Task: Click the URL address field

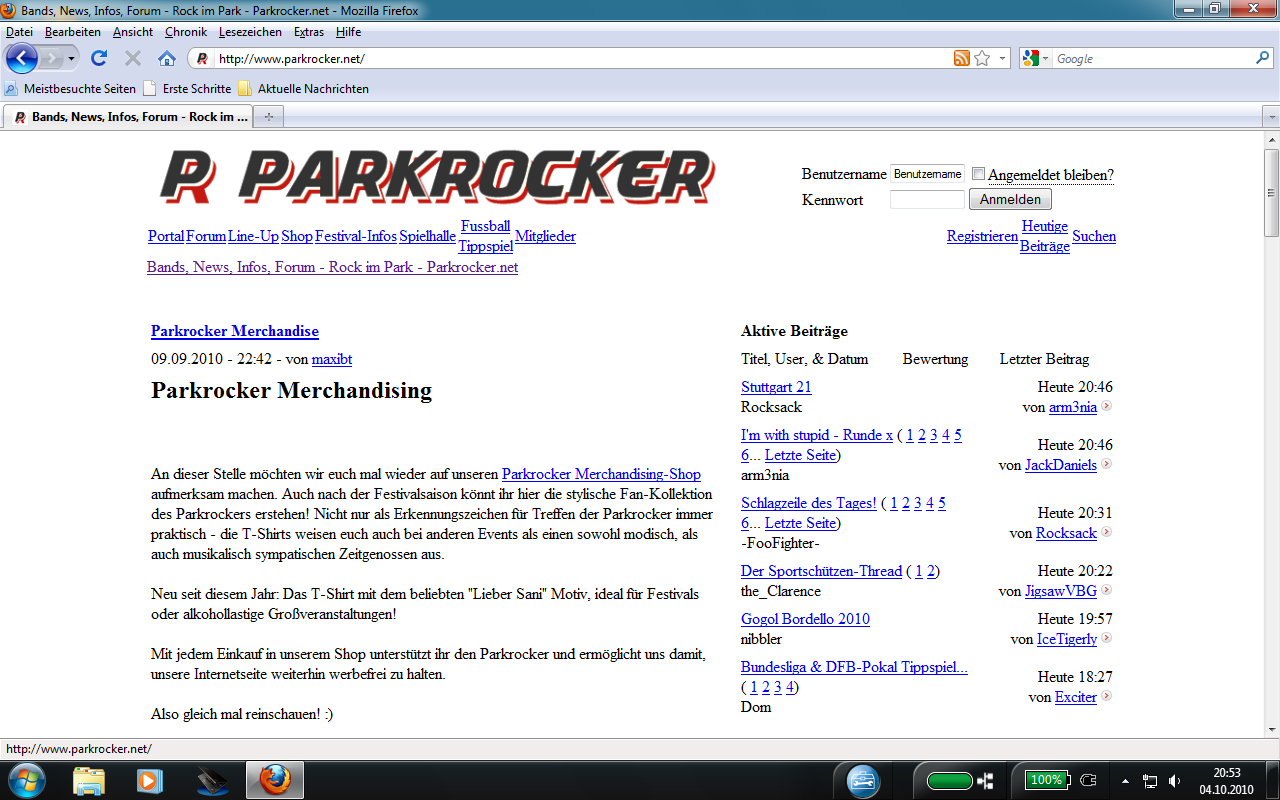Action: click(x=583, y=59)
